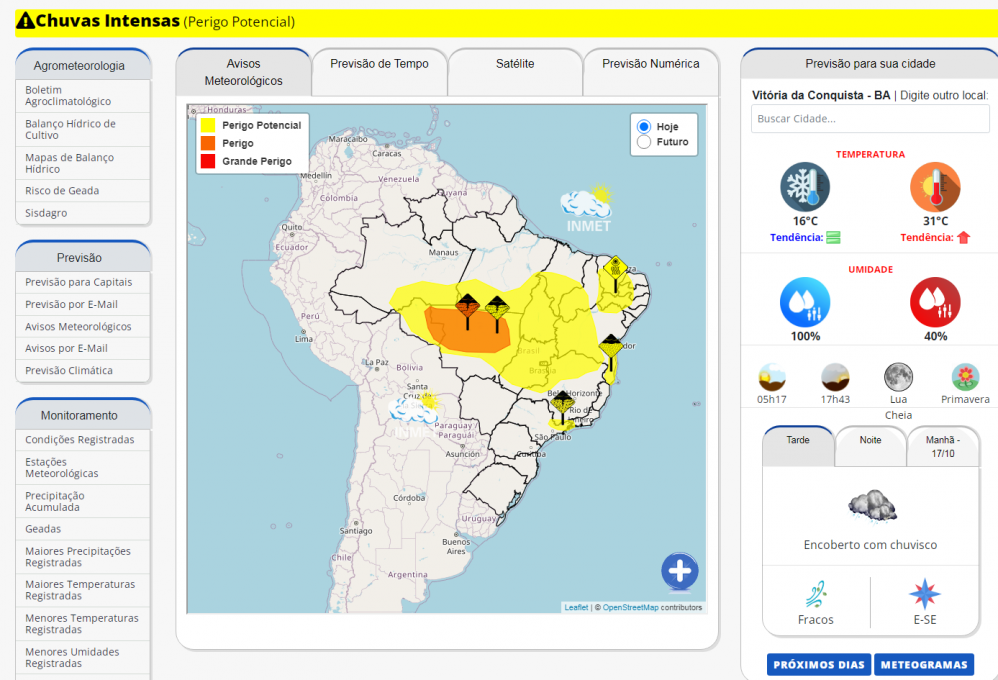Select the Hoje radio button
The height and width of the screenshot is (680, 998).
click(x=644, y=127)
